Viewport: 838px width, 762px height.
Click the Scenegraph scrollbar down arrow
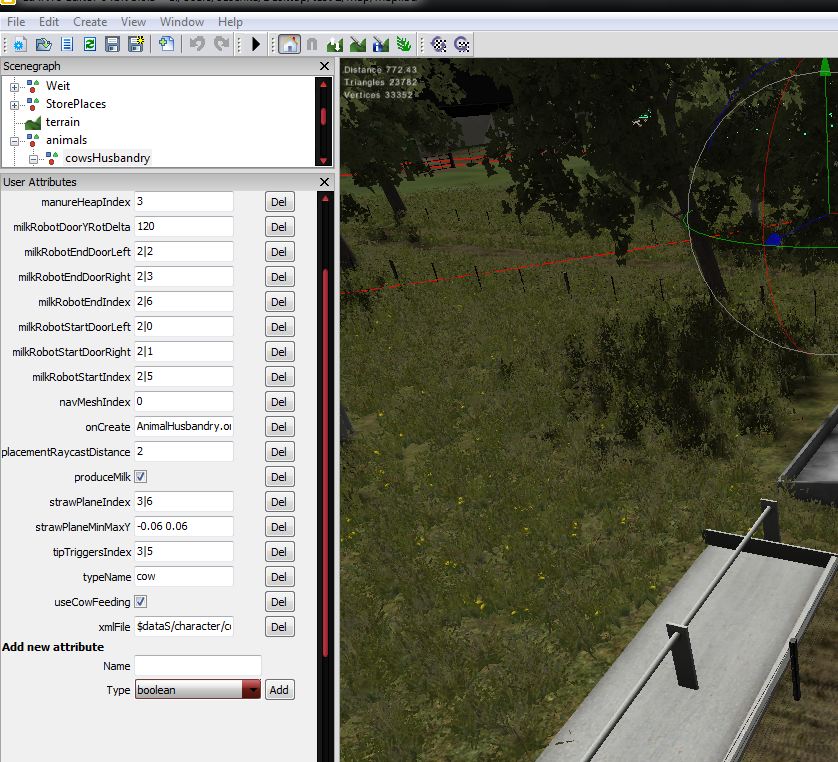[x=323, y=160]
